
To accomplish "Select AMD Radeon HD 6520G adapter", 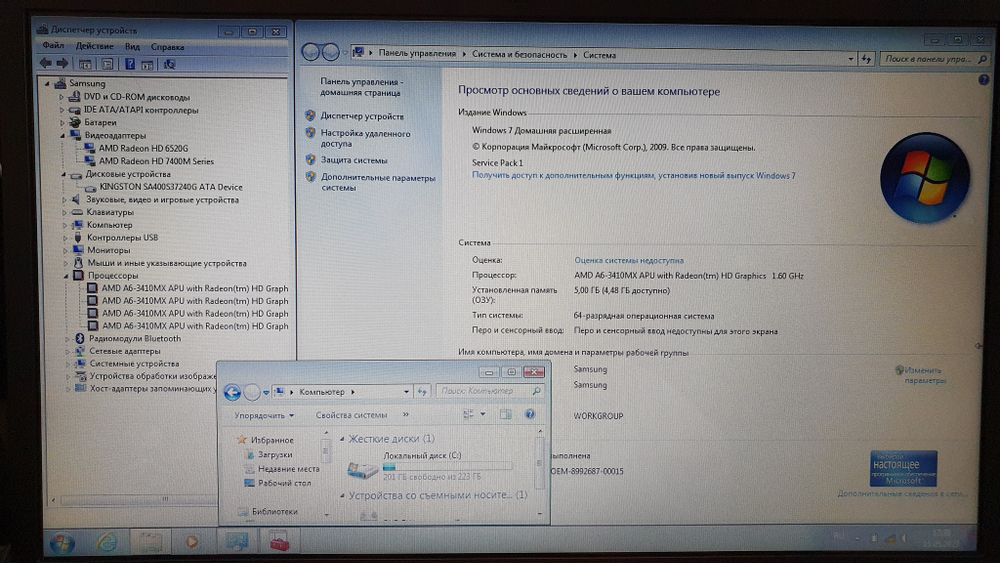I will tap(143, 148).
